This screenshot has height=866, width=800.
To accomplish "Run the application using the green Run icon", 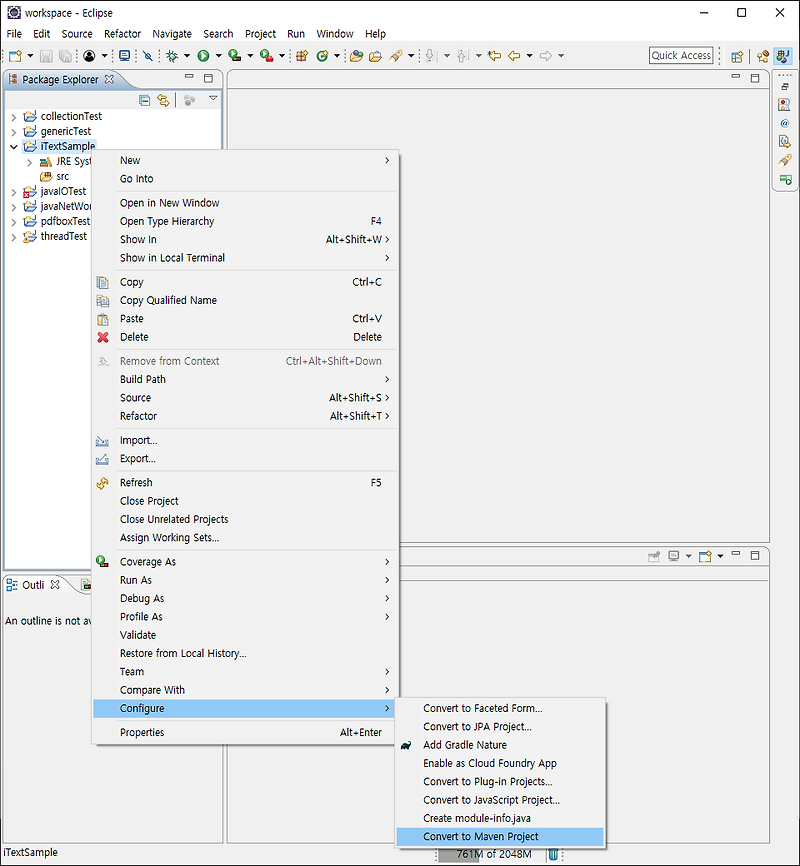I will coord(202,55).
